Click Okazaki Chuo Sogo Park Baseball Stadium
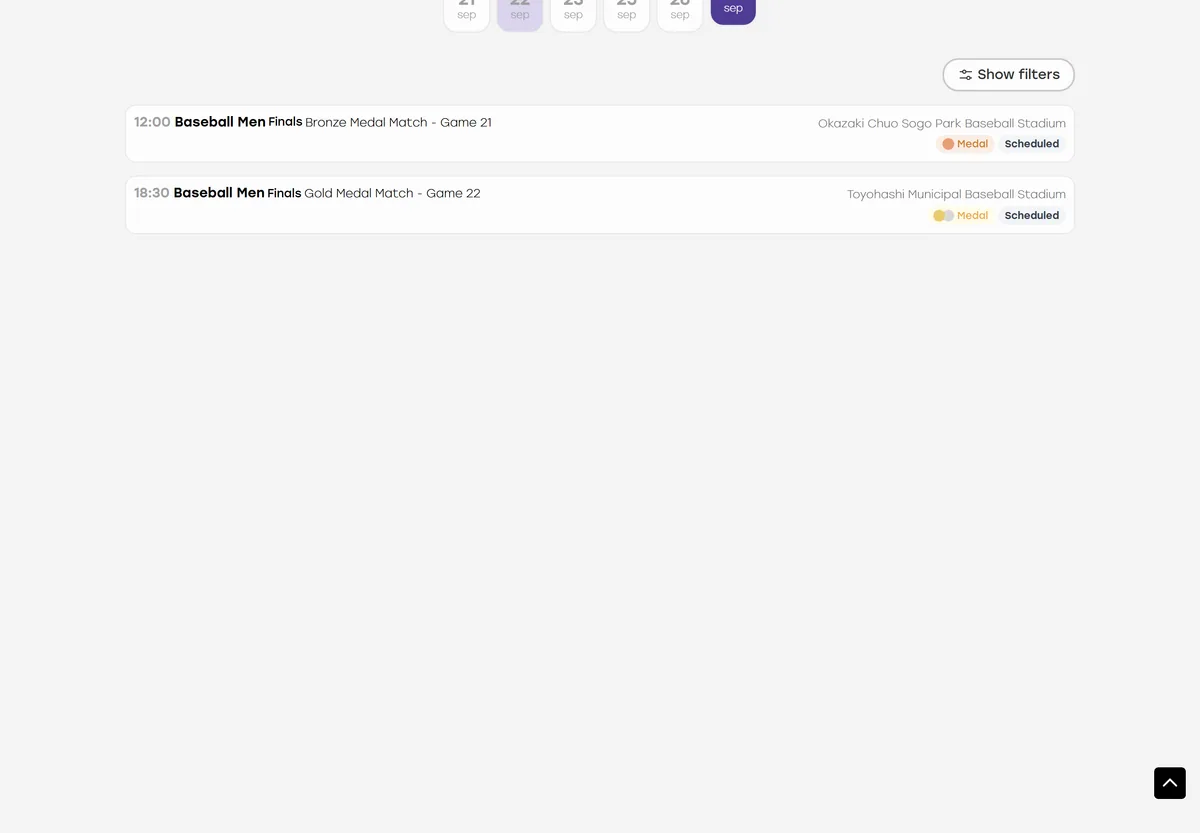The image size is (1200, 833). coord(942,124)
